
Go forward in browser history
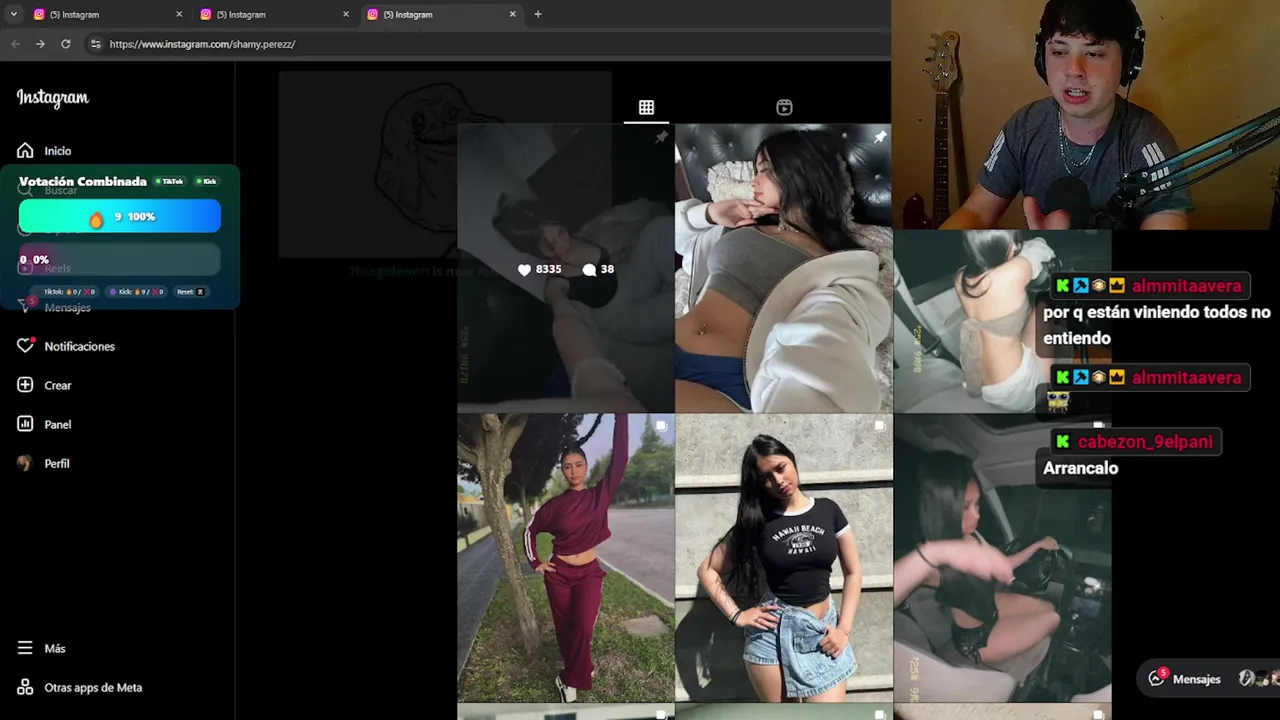40,44
